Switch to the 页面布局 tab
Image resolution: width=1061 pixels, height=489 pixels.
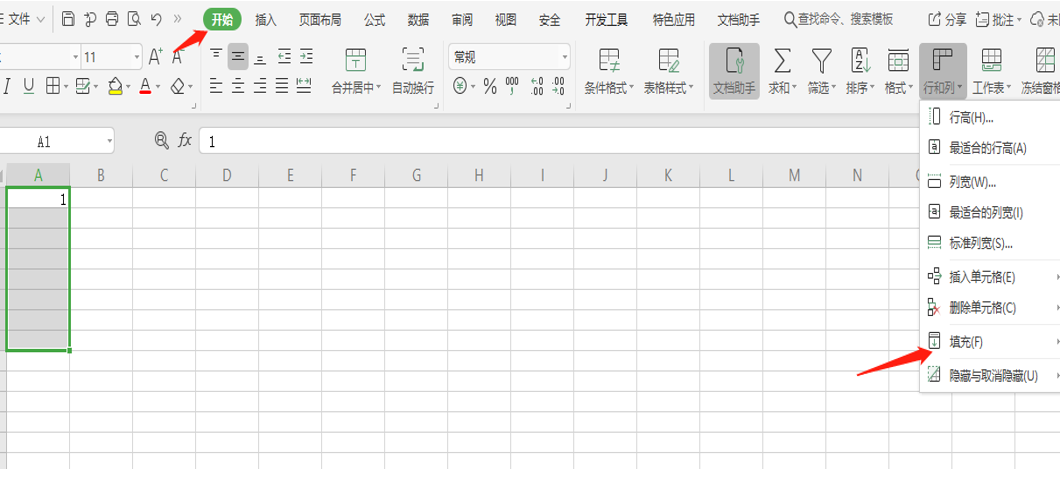pyautogui.click(x=320, y=20)
